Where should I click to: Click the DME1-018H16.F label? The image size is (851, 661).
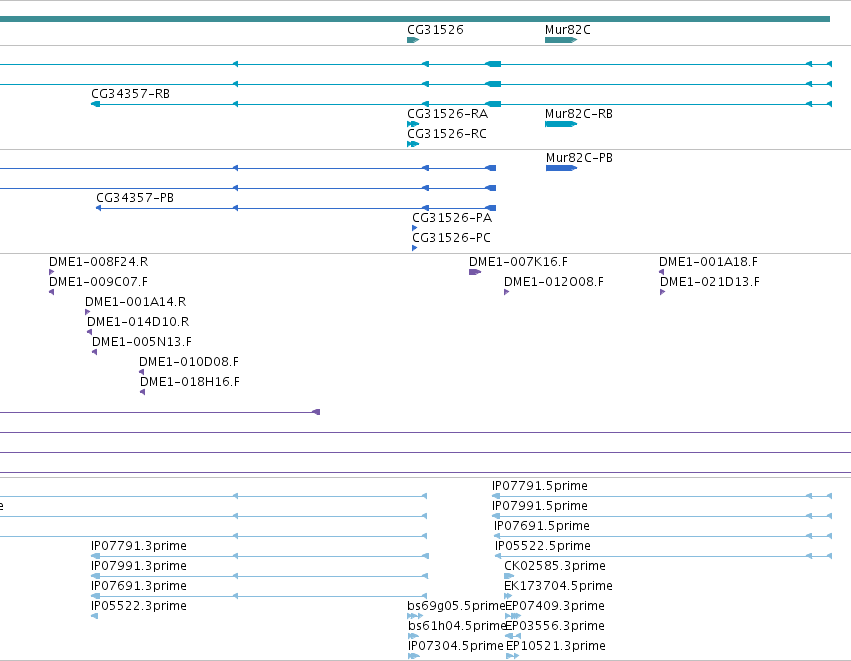pos(190,383)
